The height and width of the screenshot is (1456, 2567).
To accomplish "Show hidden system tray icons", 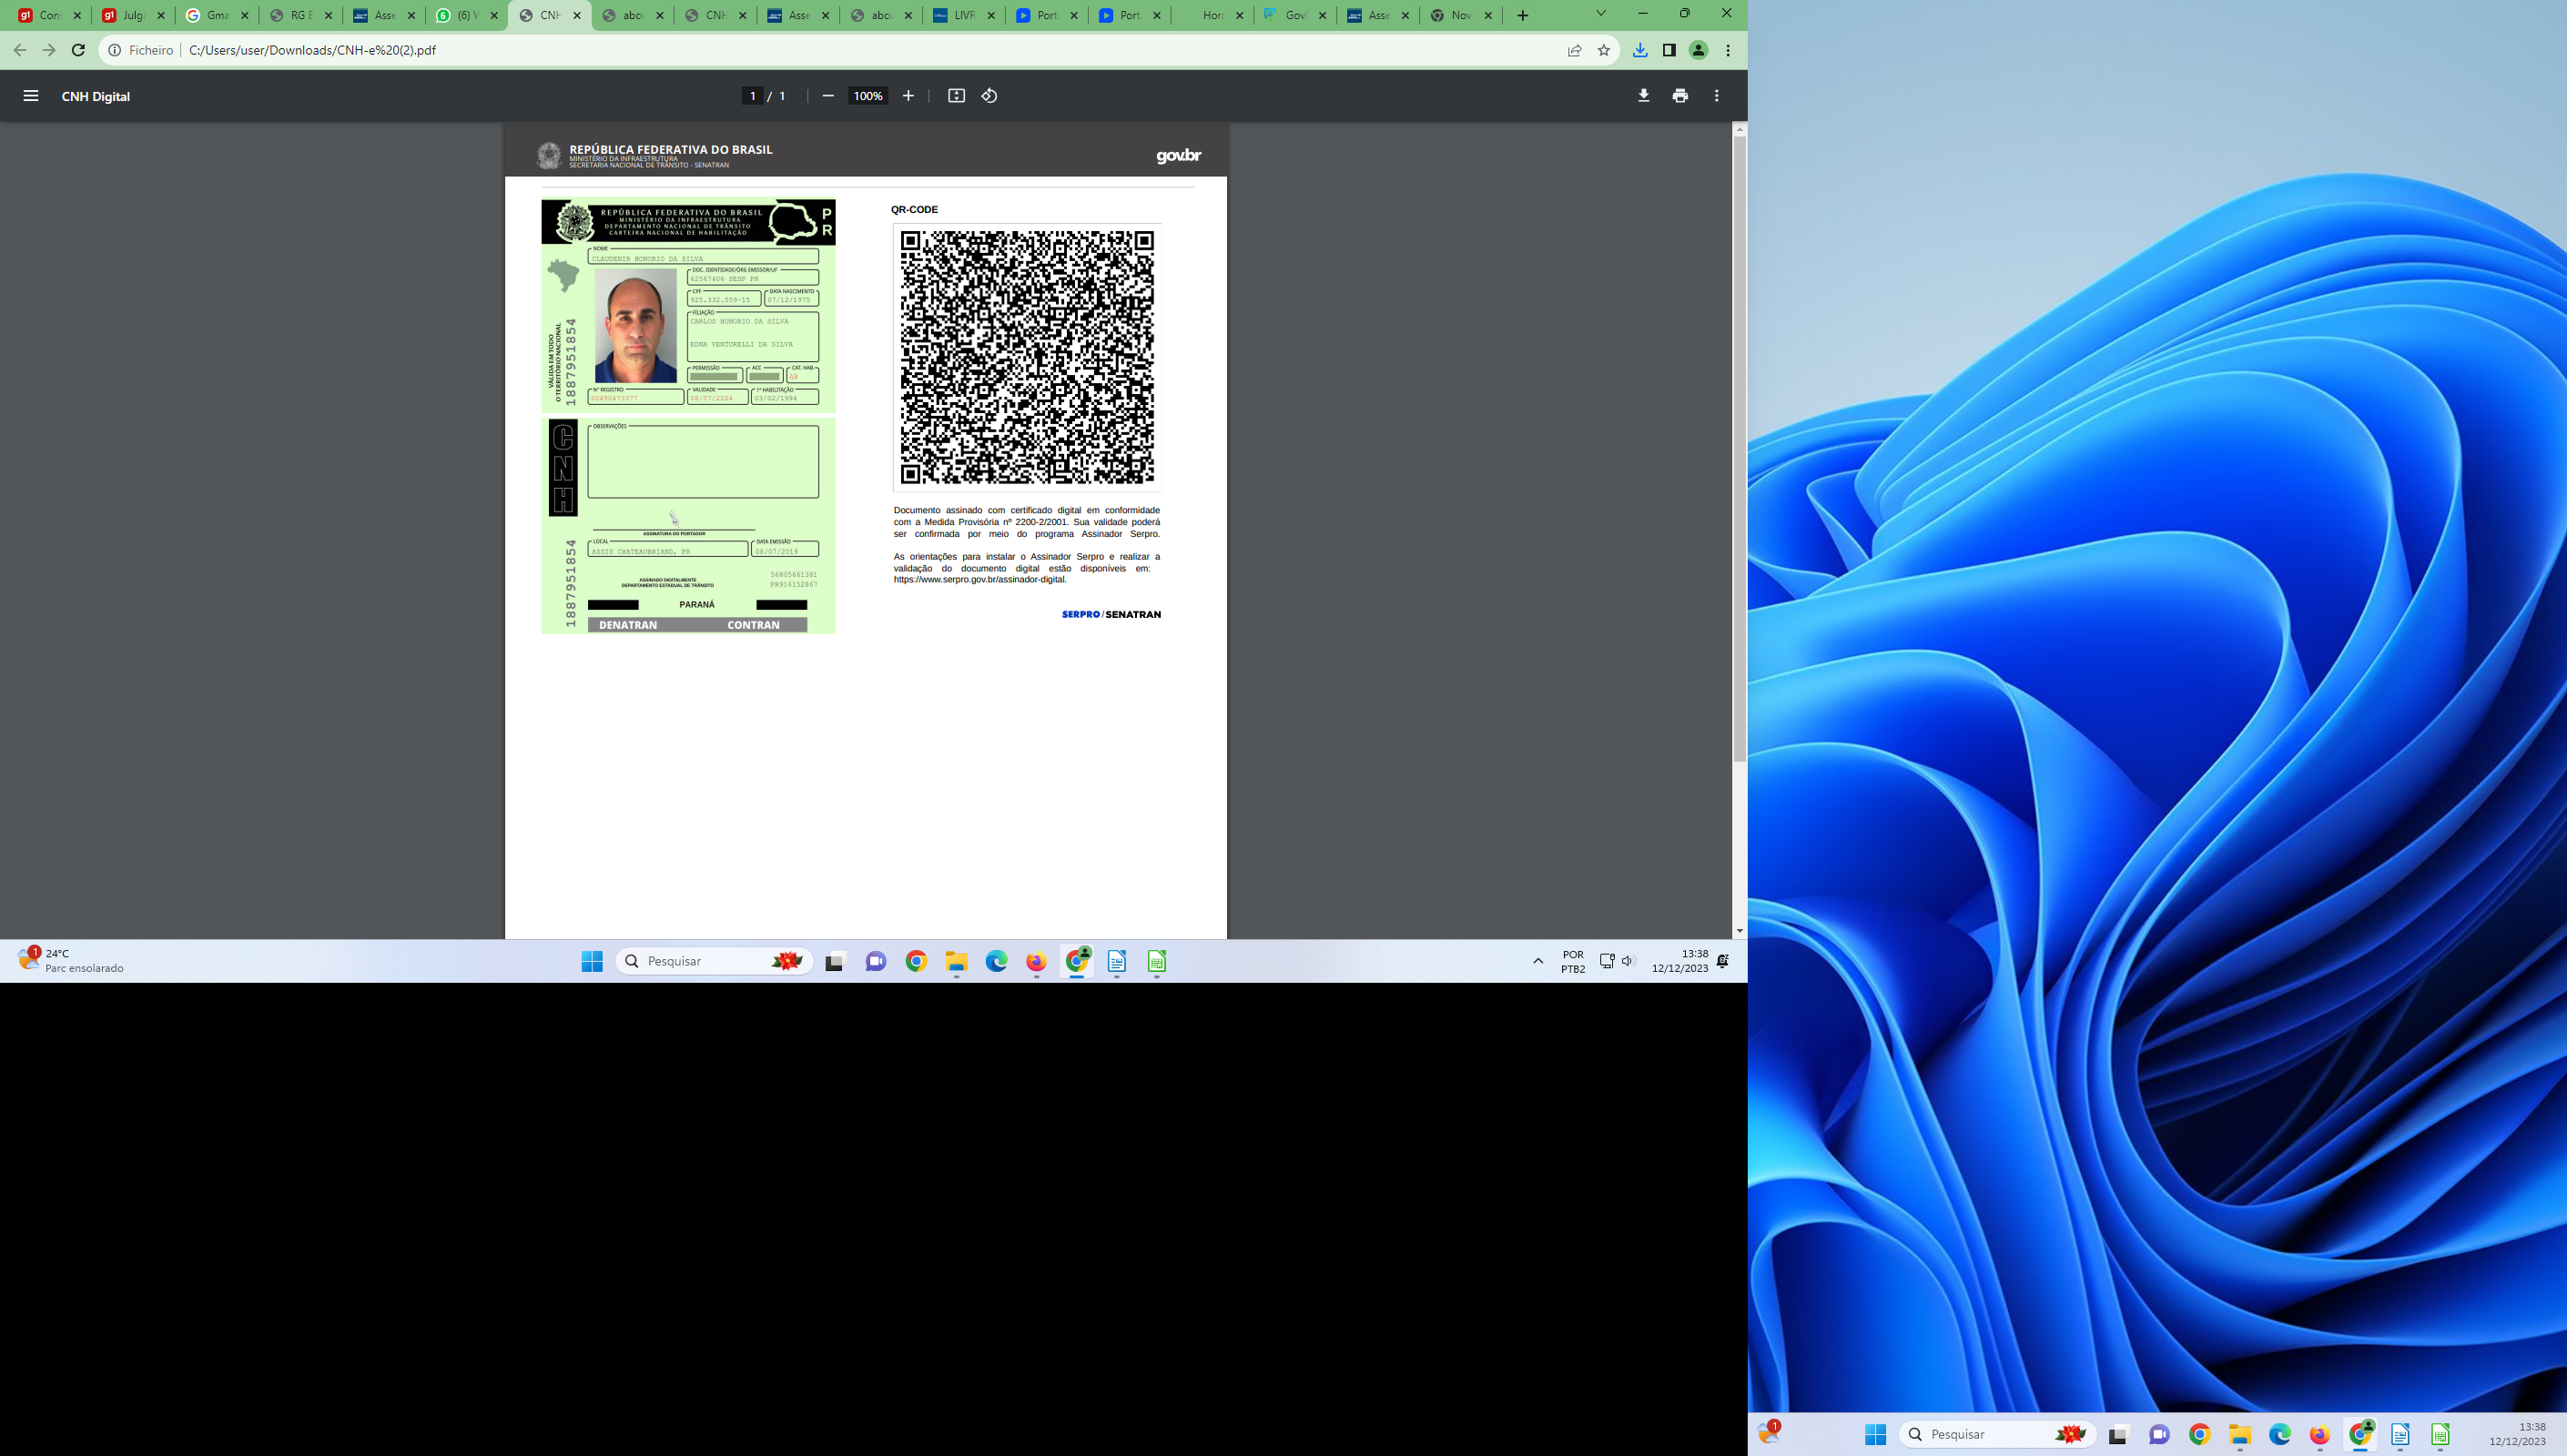I will [x=1538, y=961].
